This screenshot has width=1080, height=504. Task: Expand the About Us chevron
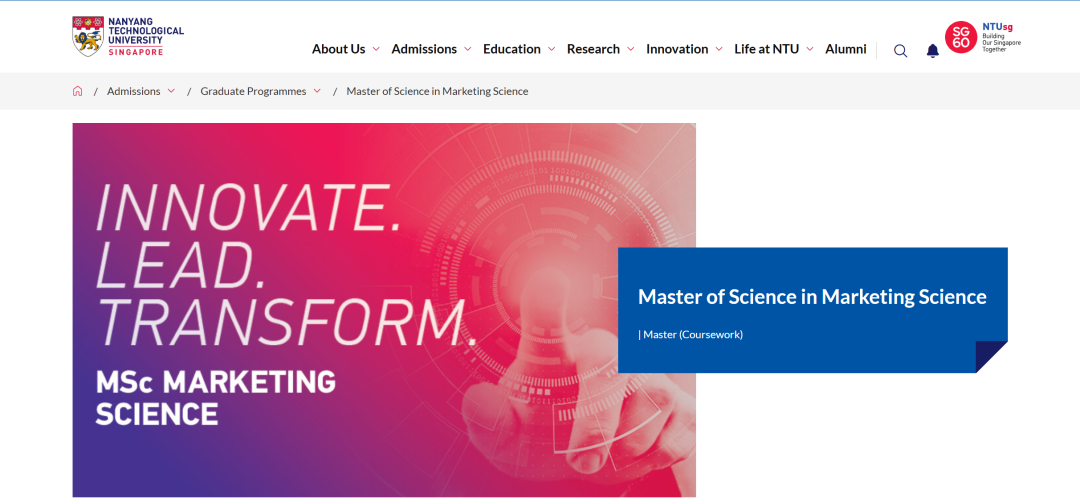click(376, 49)
